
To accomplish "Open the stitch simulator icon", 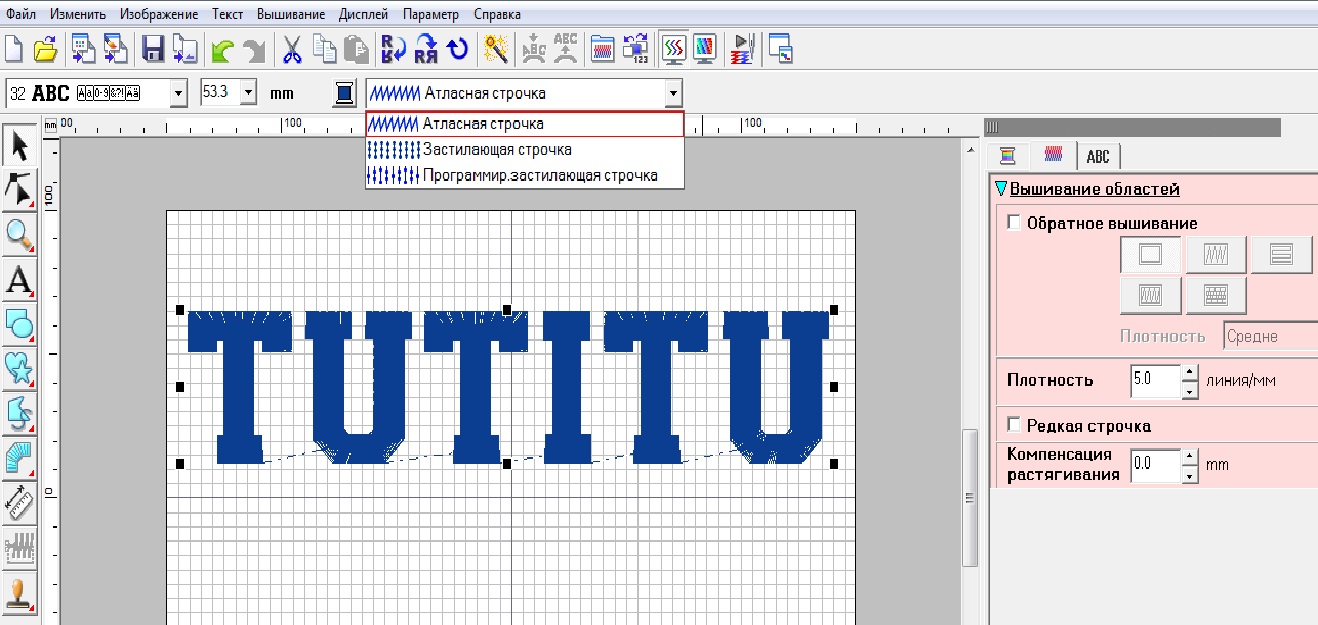I will click(x=743, y=49).
